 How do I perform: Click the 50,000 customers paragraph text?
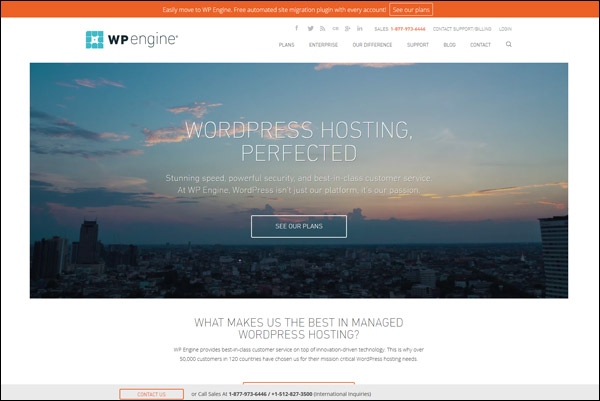[299, 354]
